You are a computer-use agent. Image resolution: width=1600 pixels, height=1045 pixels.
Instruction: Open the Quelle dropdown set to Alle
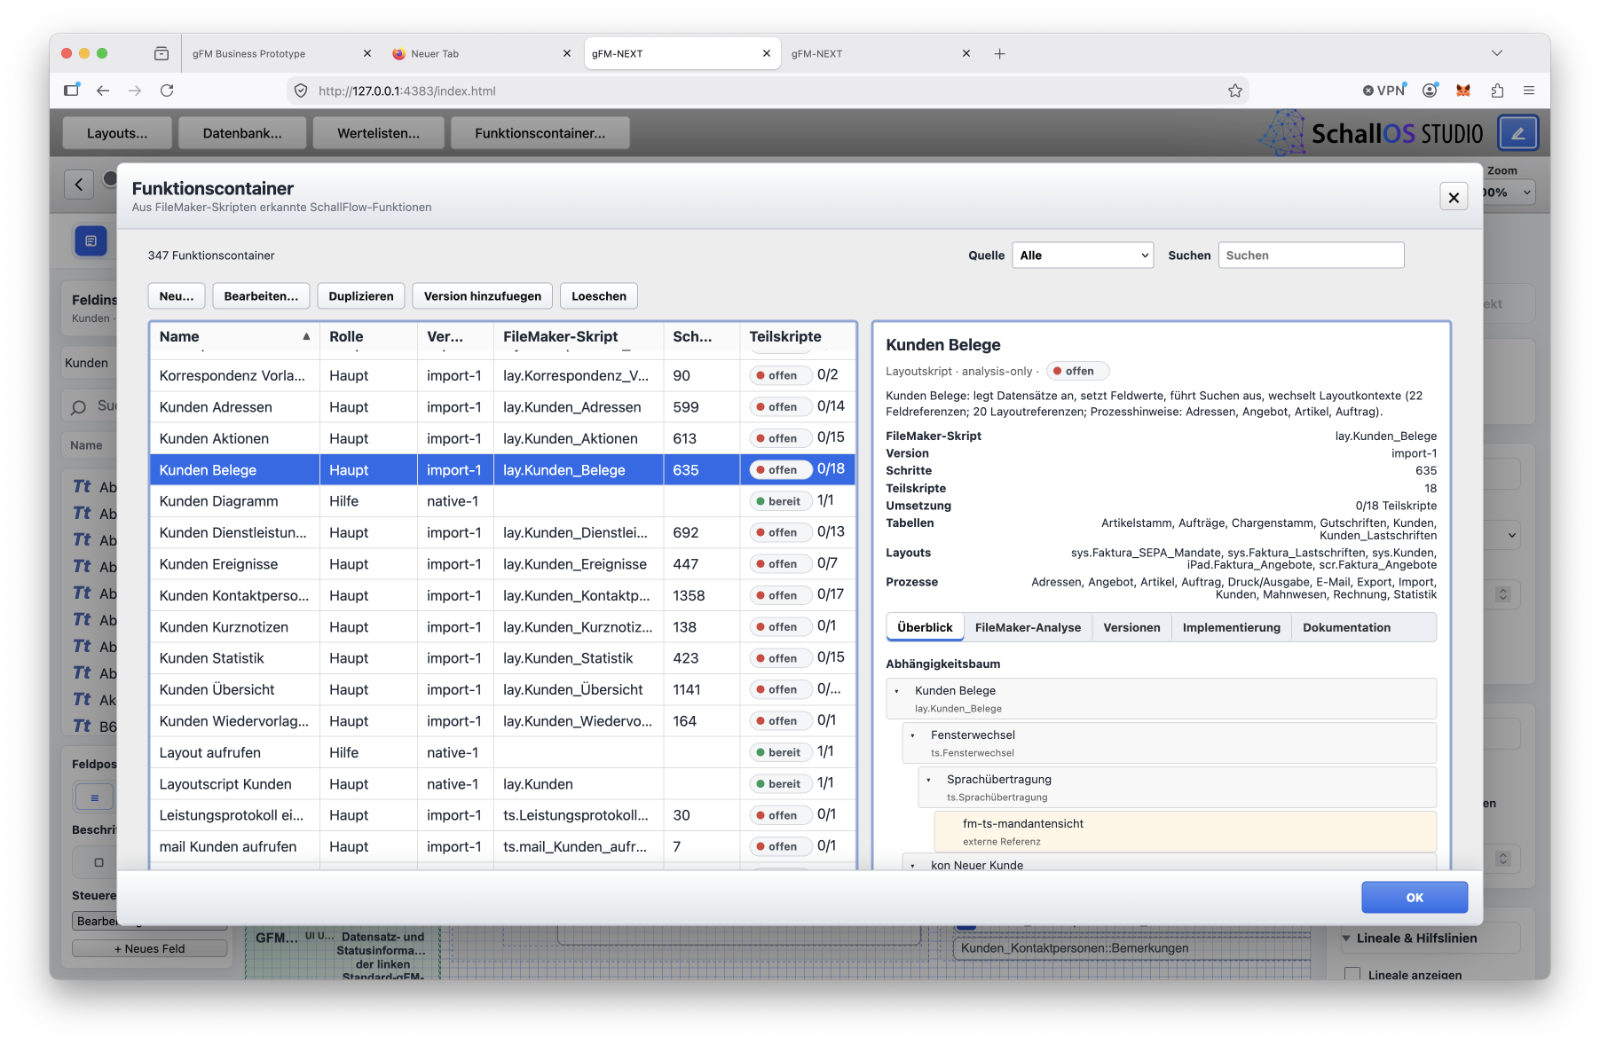[x=1083, y=255]
